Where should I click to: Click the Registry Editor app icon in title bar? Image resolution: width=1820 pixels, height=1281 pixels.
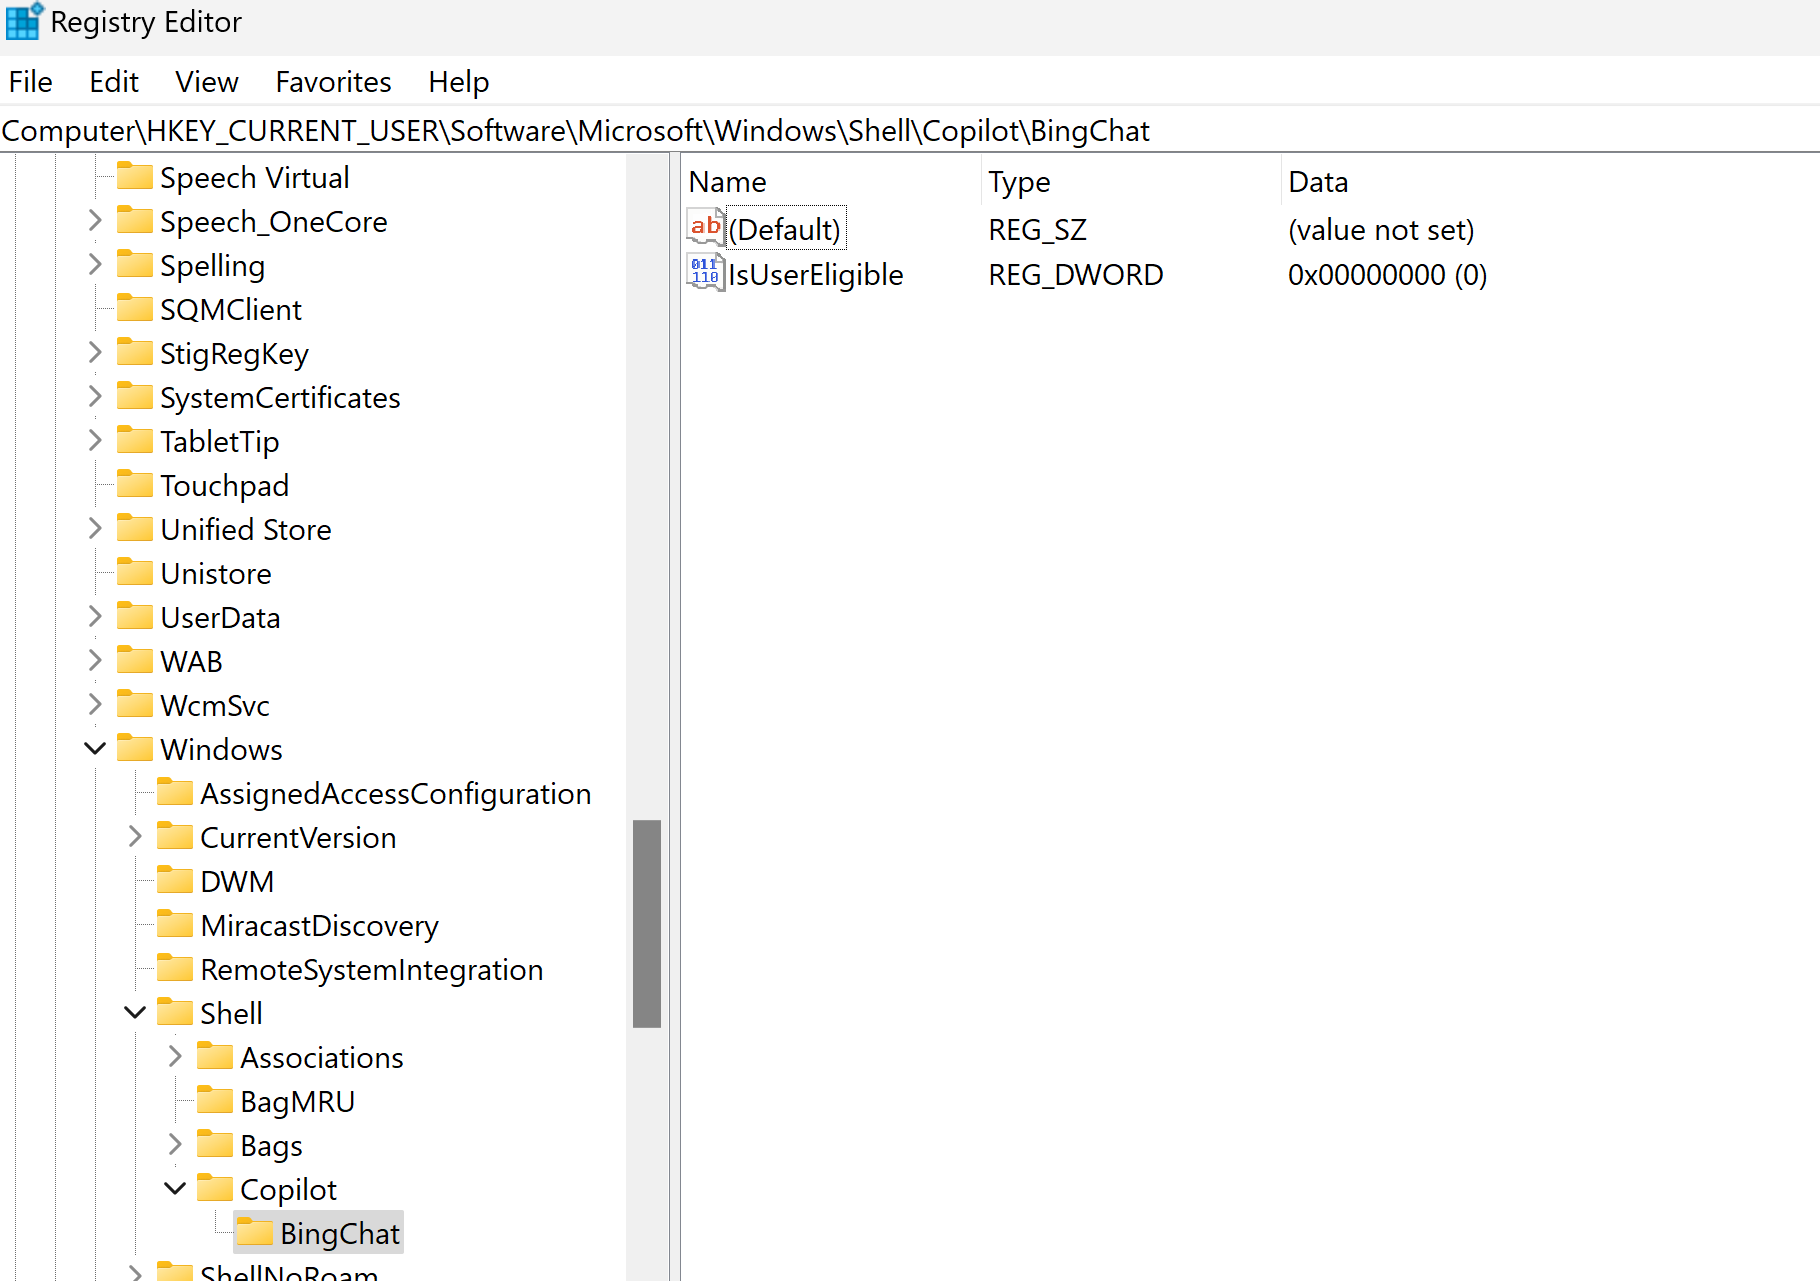24,21
